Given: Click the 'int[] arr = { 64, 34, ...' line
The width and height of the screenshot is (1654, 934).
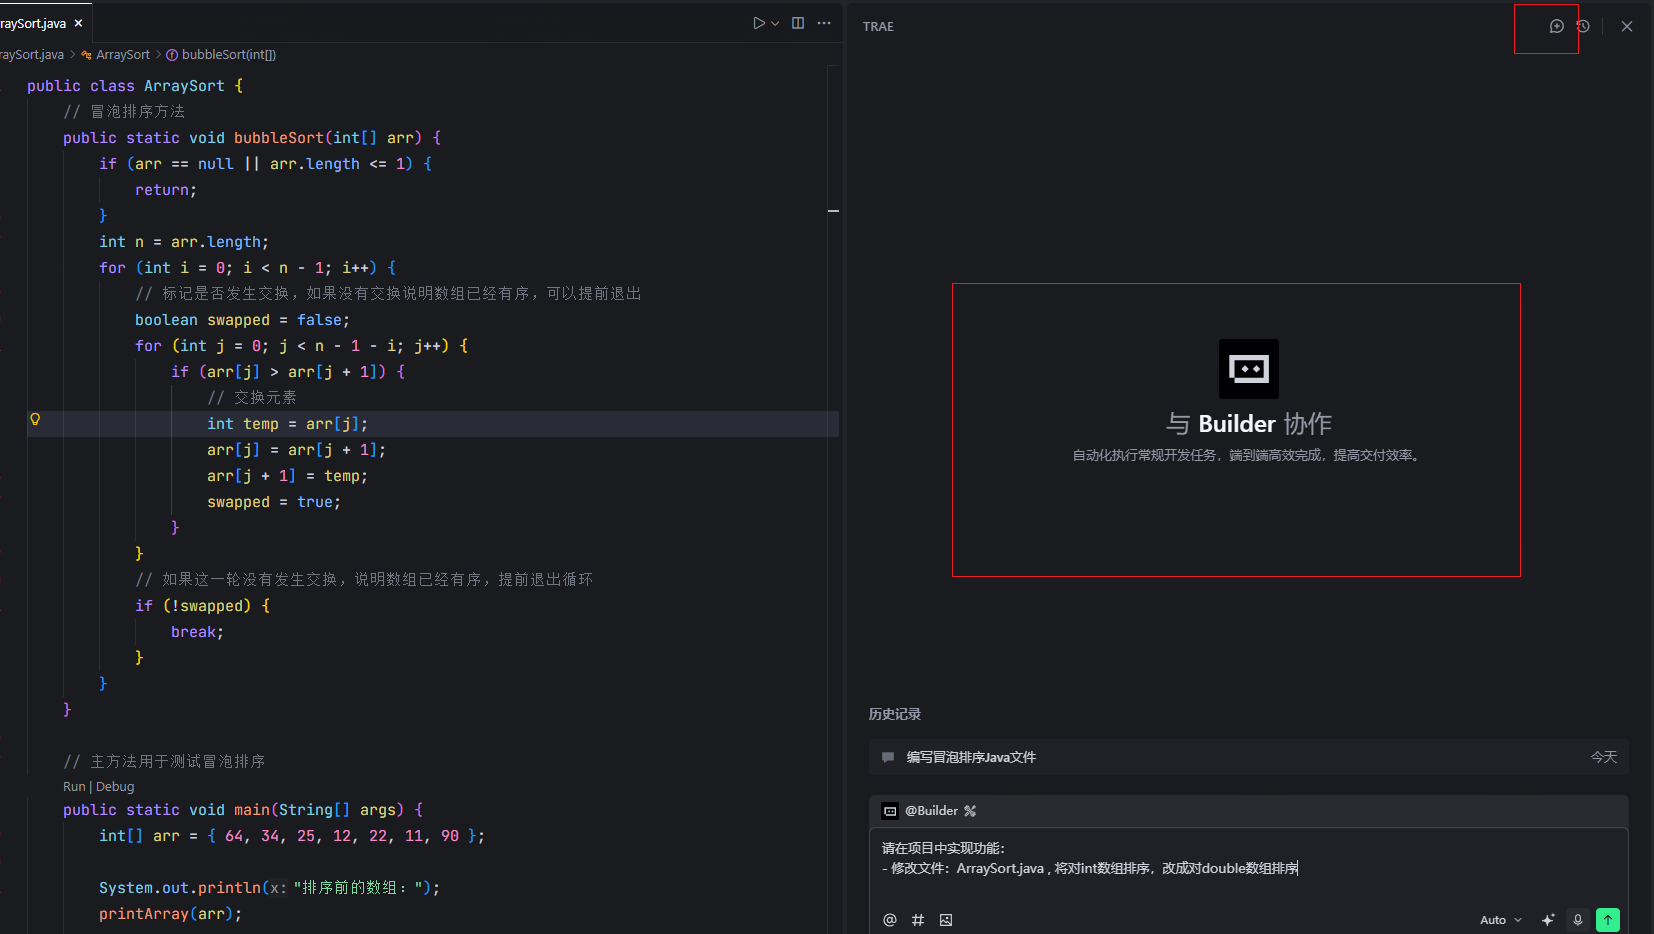Looking at the screenshot, I should coord(292,836).
